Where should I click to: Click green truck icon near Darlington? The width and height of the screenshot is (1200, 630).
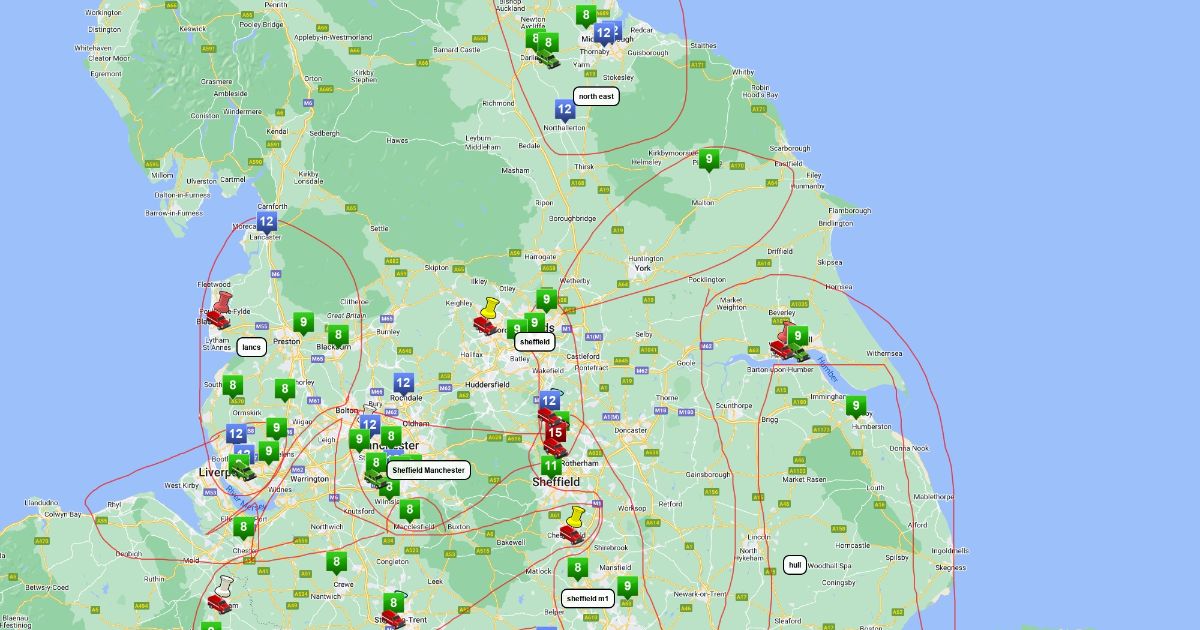coord(549,60)
